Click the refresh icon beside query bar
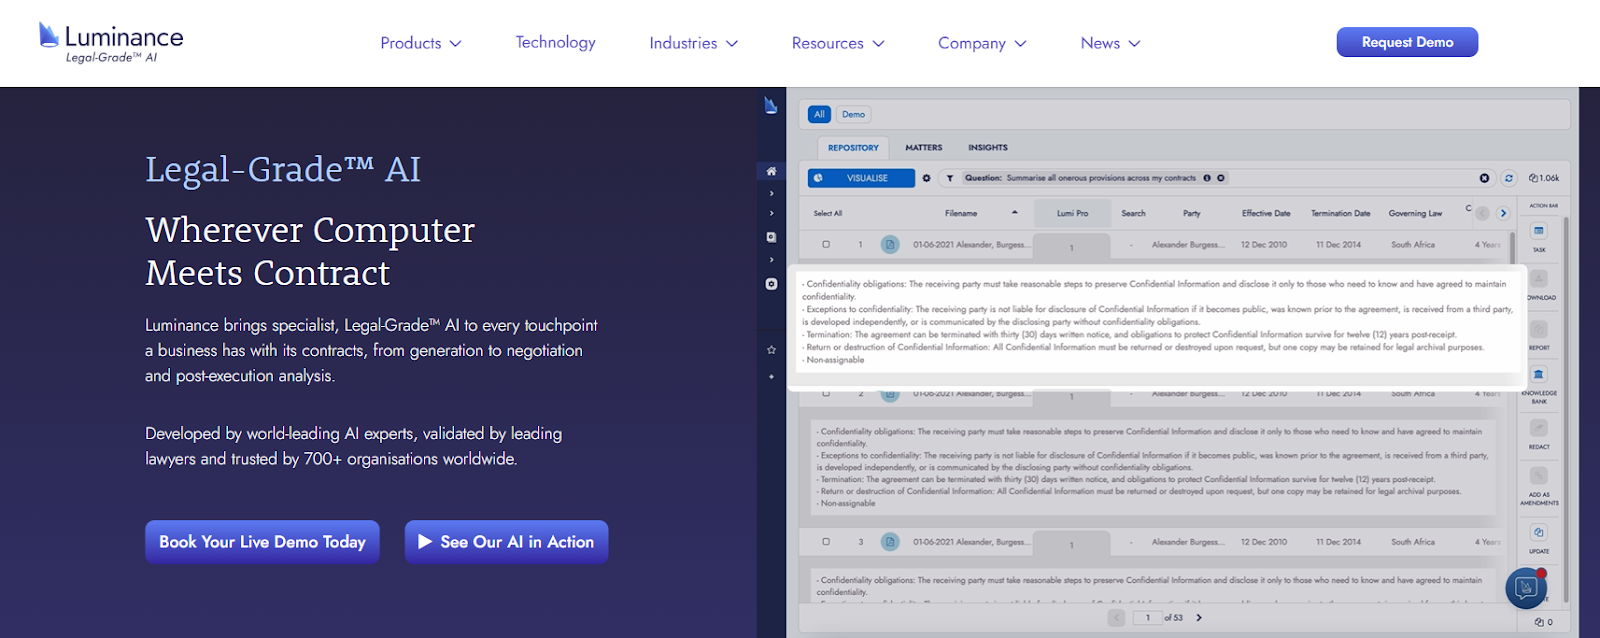Viewport: 1600px width, 638px height. pyautogui.click(x=1508, y=178)
